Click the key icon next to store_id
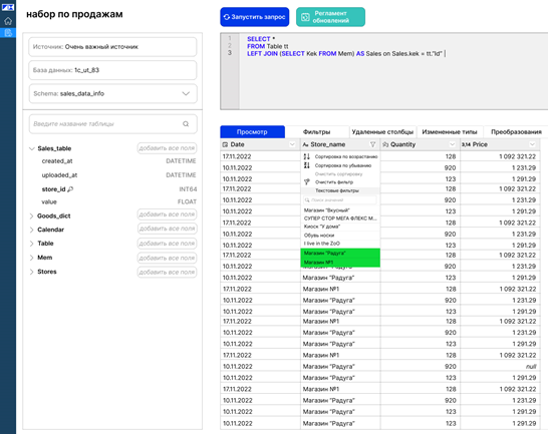Viewport: 548px width, 434px height. tap(70, 189)
